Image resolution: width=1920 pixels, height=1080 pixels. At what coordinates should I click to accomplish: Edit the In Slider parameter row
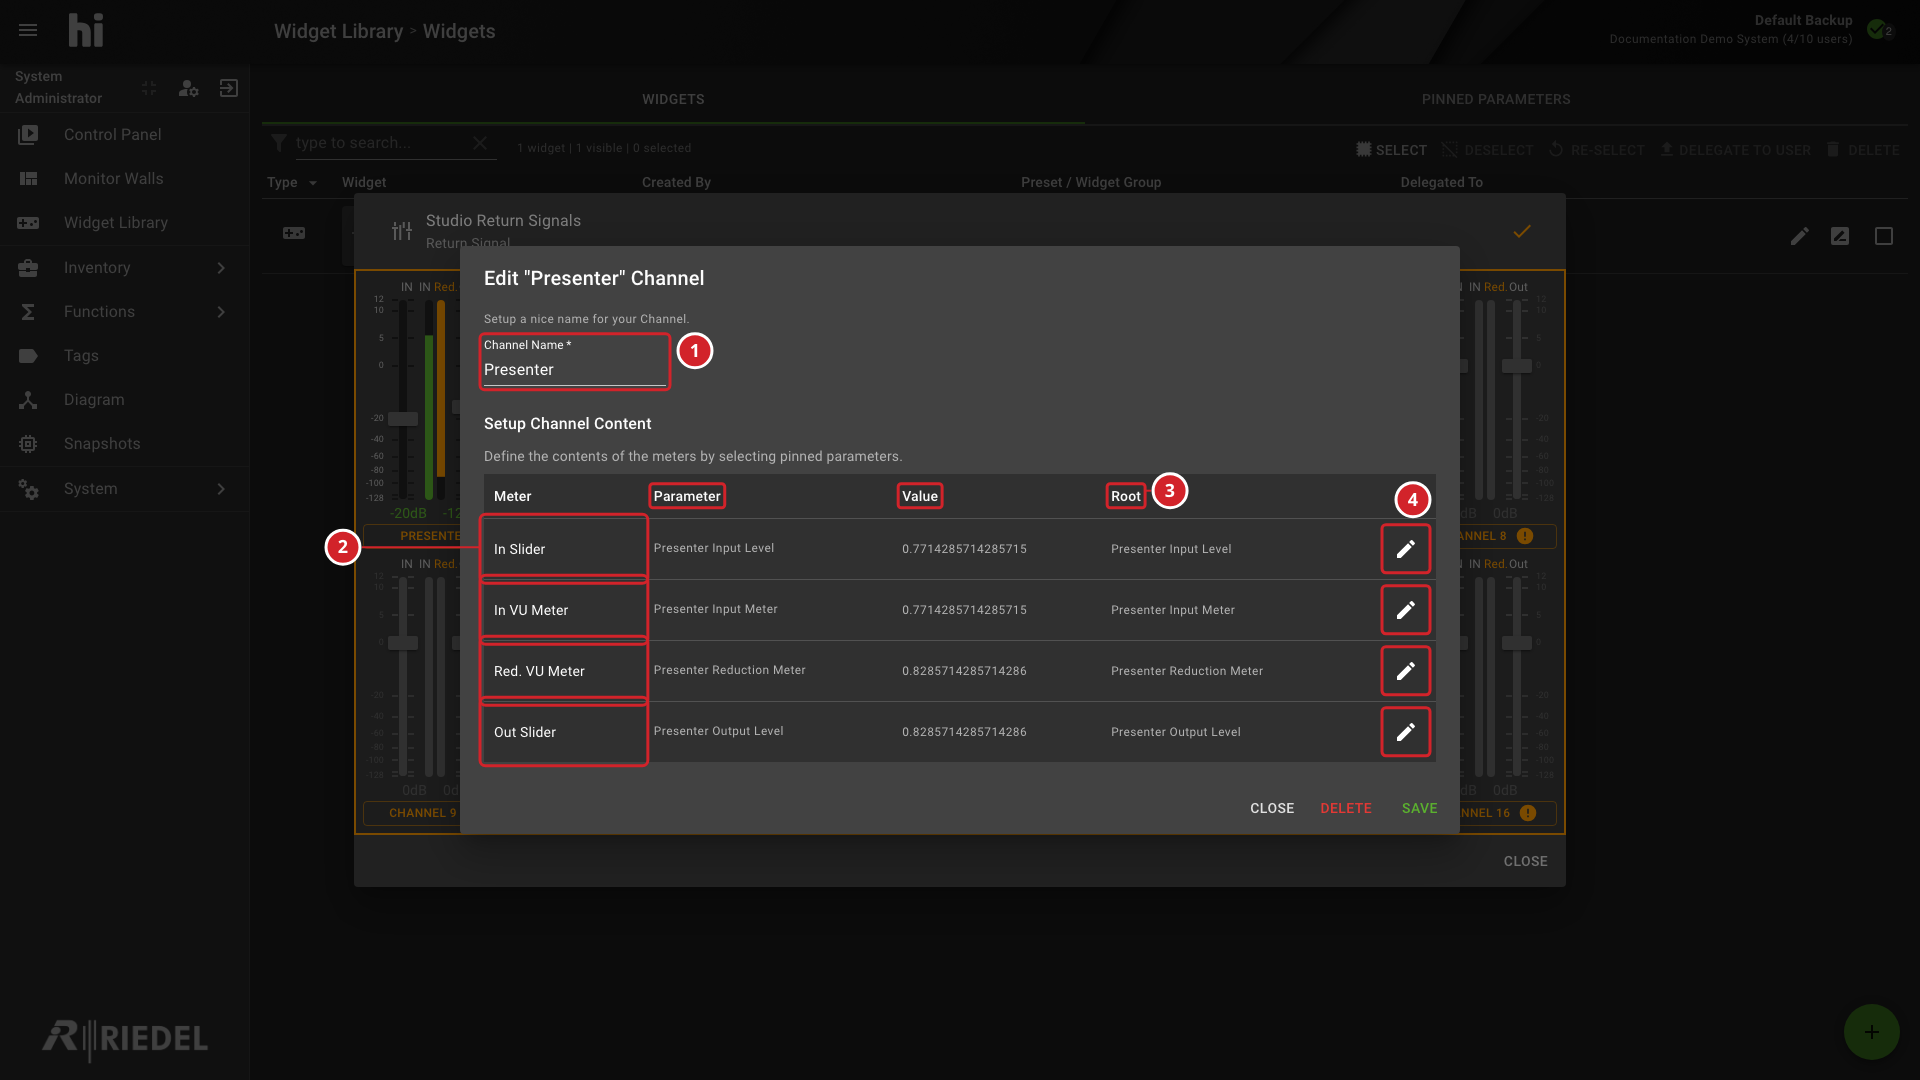1405,549
